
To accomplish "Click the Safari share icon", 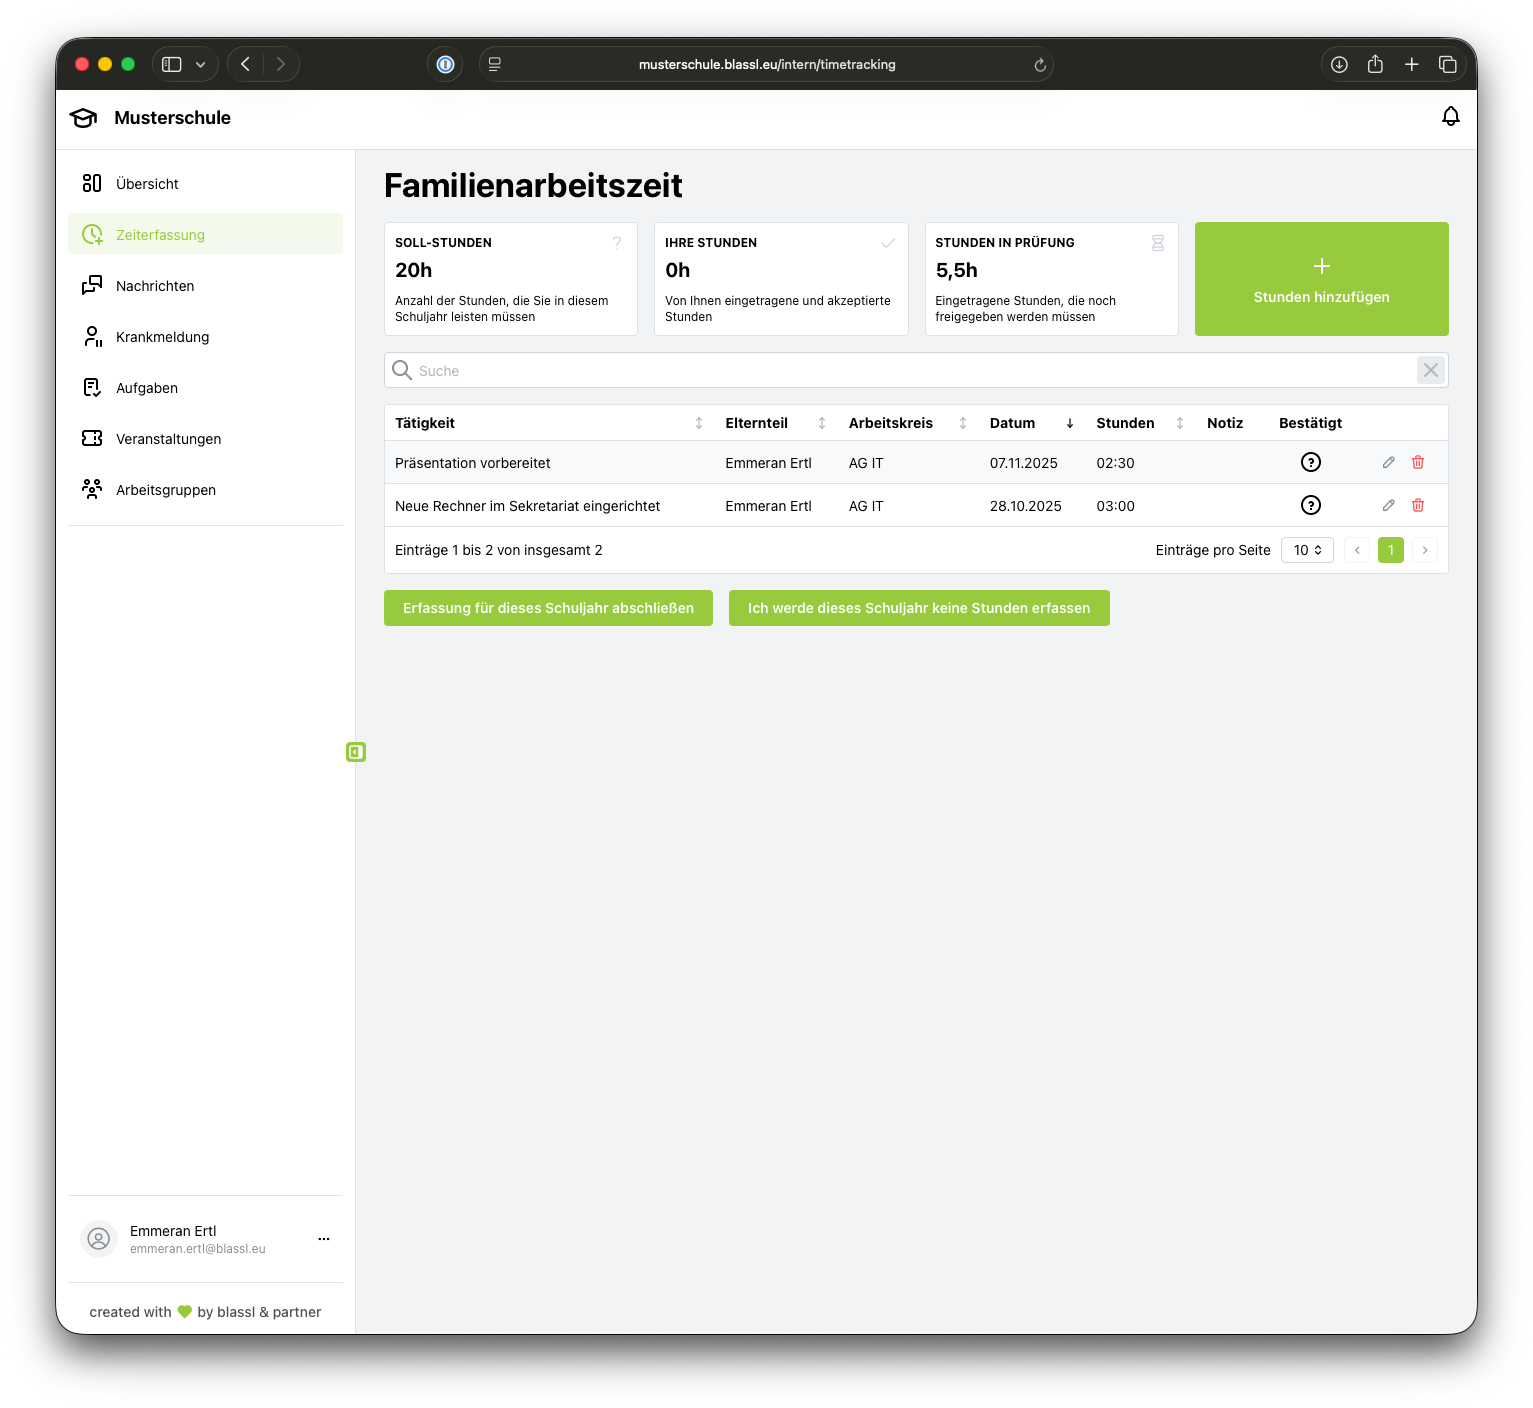I will (1375, 64).
